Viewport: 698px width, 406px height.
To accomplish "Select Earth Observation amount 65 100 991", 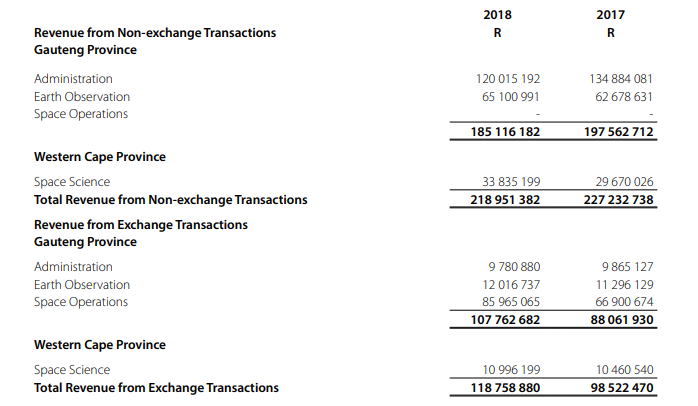I will click(511, 97).
